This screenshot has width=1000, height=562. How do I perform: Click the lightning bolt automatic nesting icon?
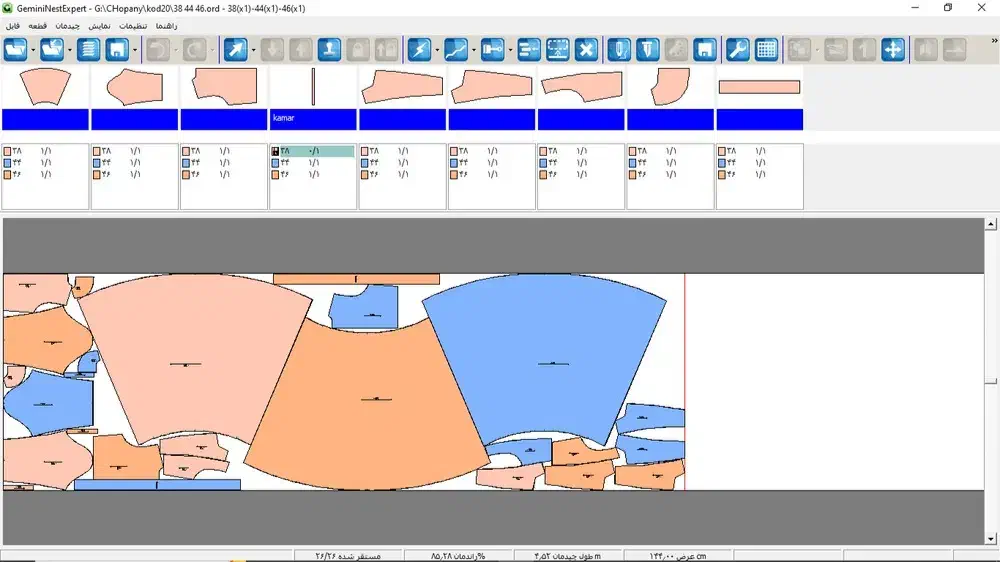(x=419, y=49)
